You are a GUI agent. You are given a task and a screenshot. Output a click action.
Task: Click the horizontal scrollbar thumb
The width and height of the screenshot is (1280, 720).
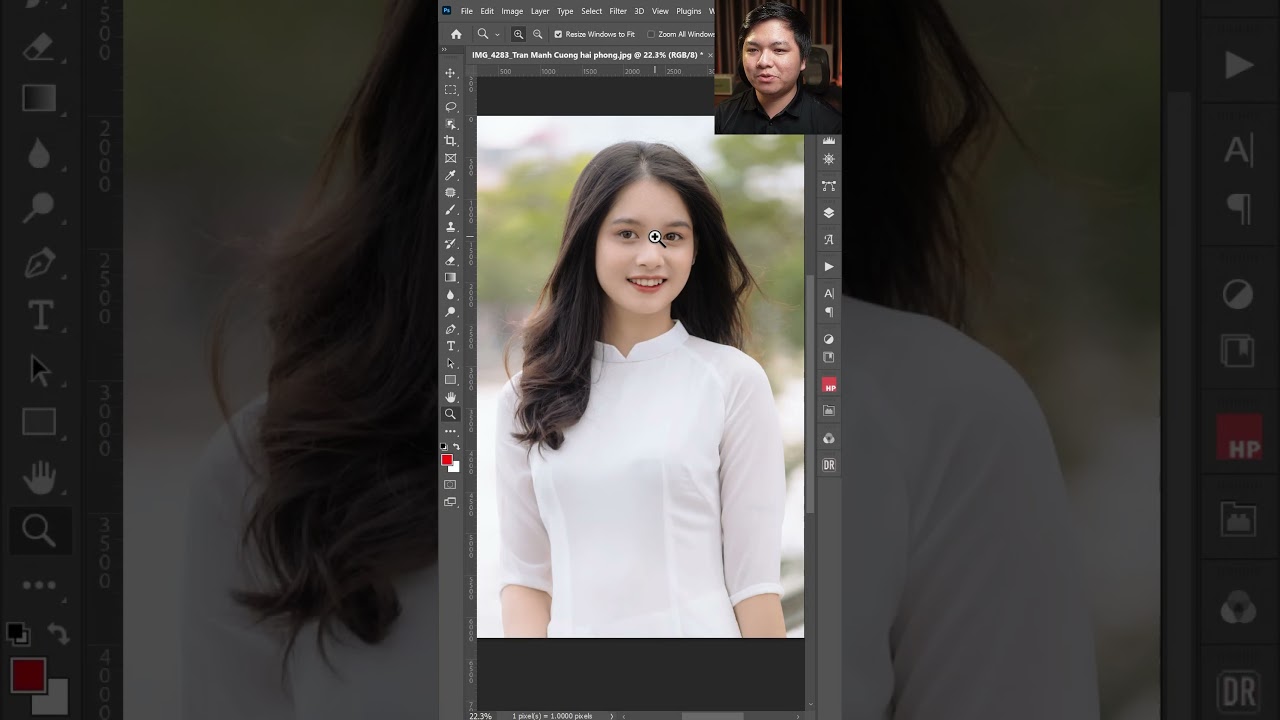click(x=713, y=716)
